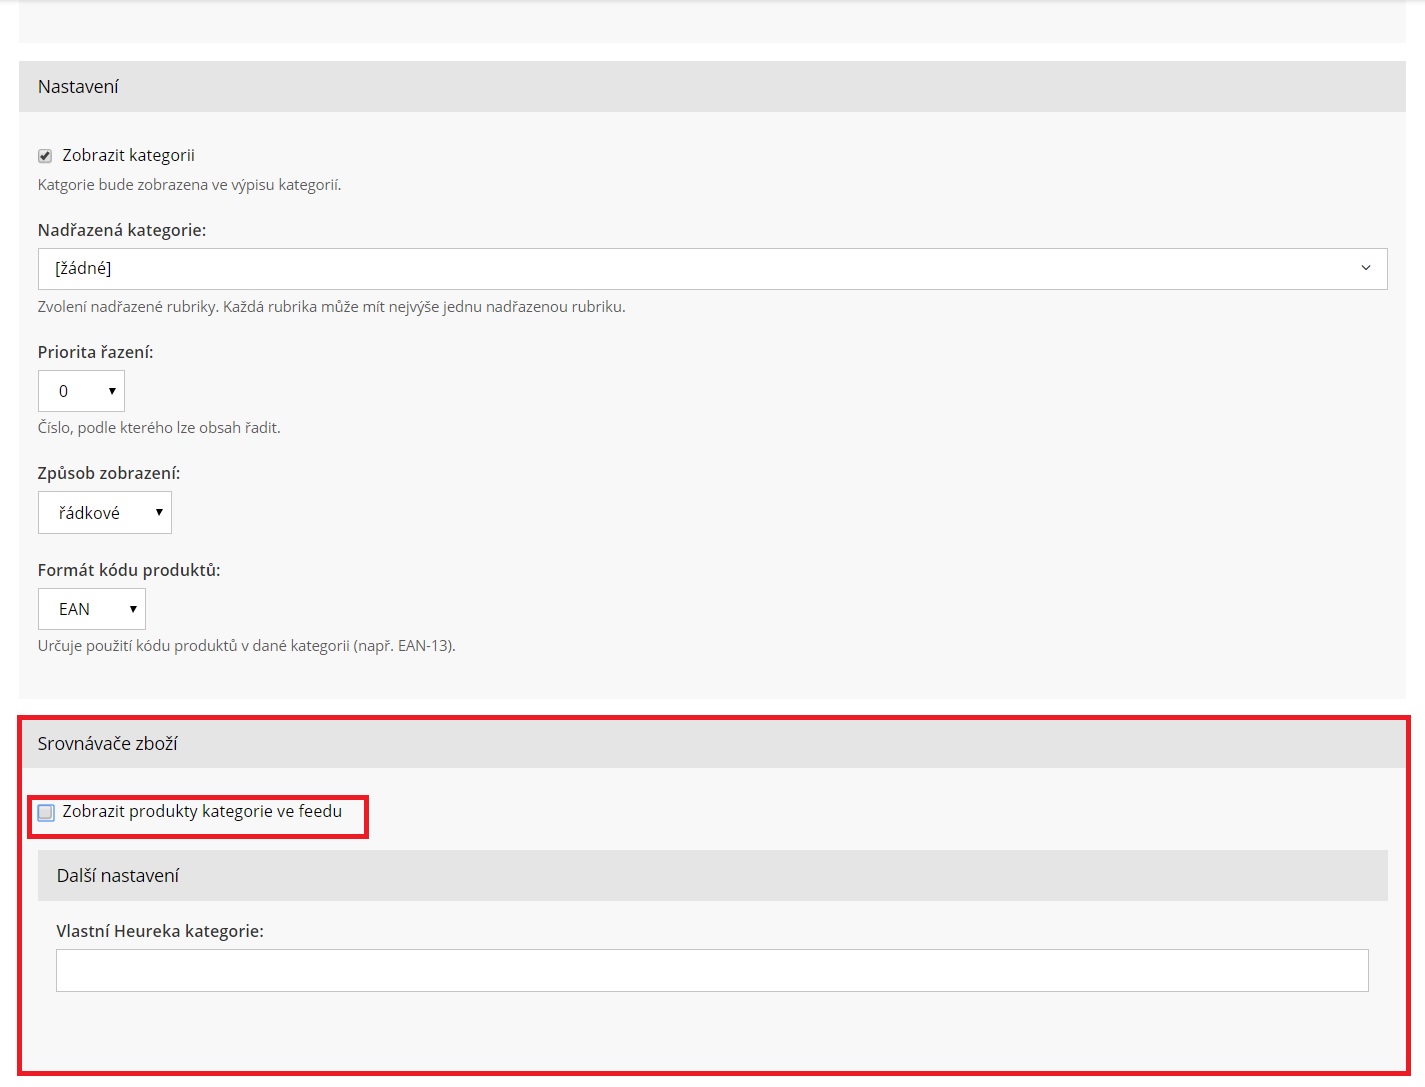Open the "Způsob zobrazení" řádkové dropdown
The image size is (1425, 1087).
tap(105, 513)
